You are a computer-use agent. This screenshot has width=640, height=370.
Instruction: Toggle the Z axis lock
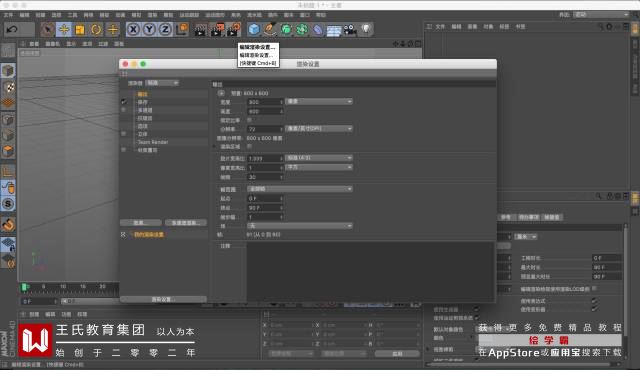point(165,29)
